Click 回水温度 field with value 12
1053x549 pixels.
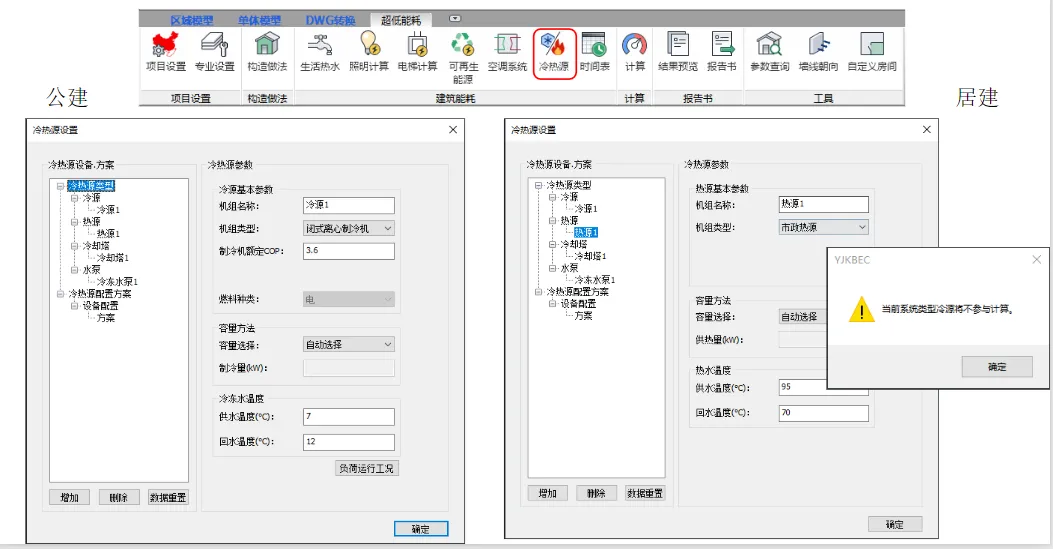349,442
